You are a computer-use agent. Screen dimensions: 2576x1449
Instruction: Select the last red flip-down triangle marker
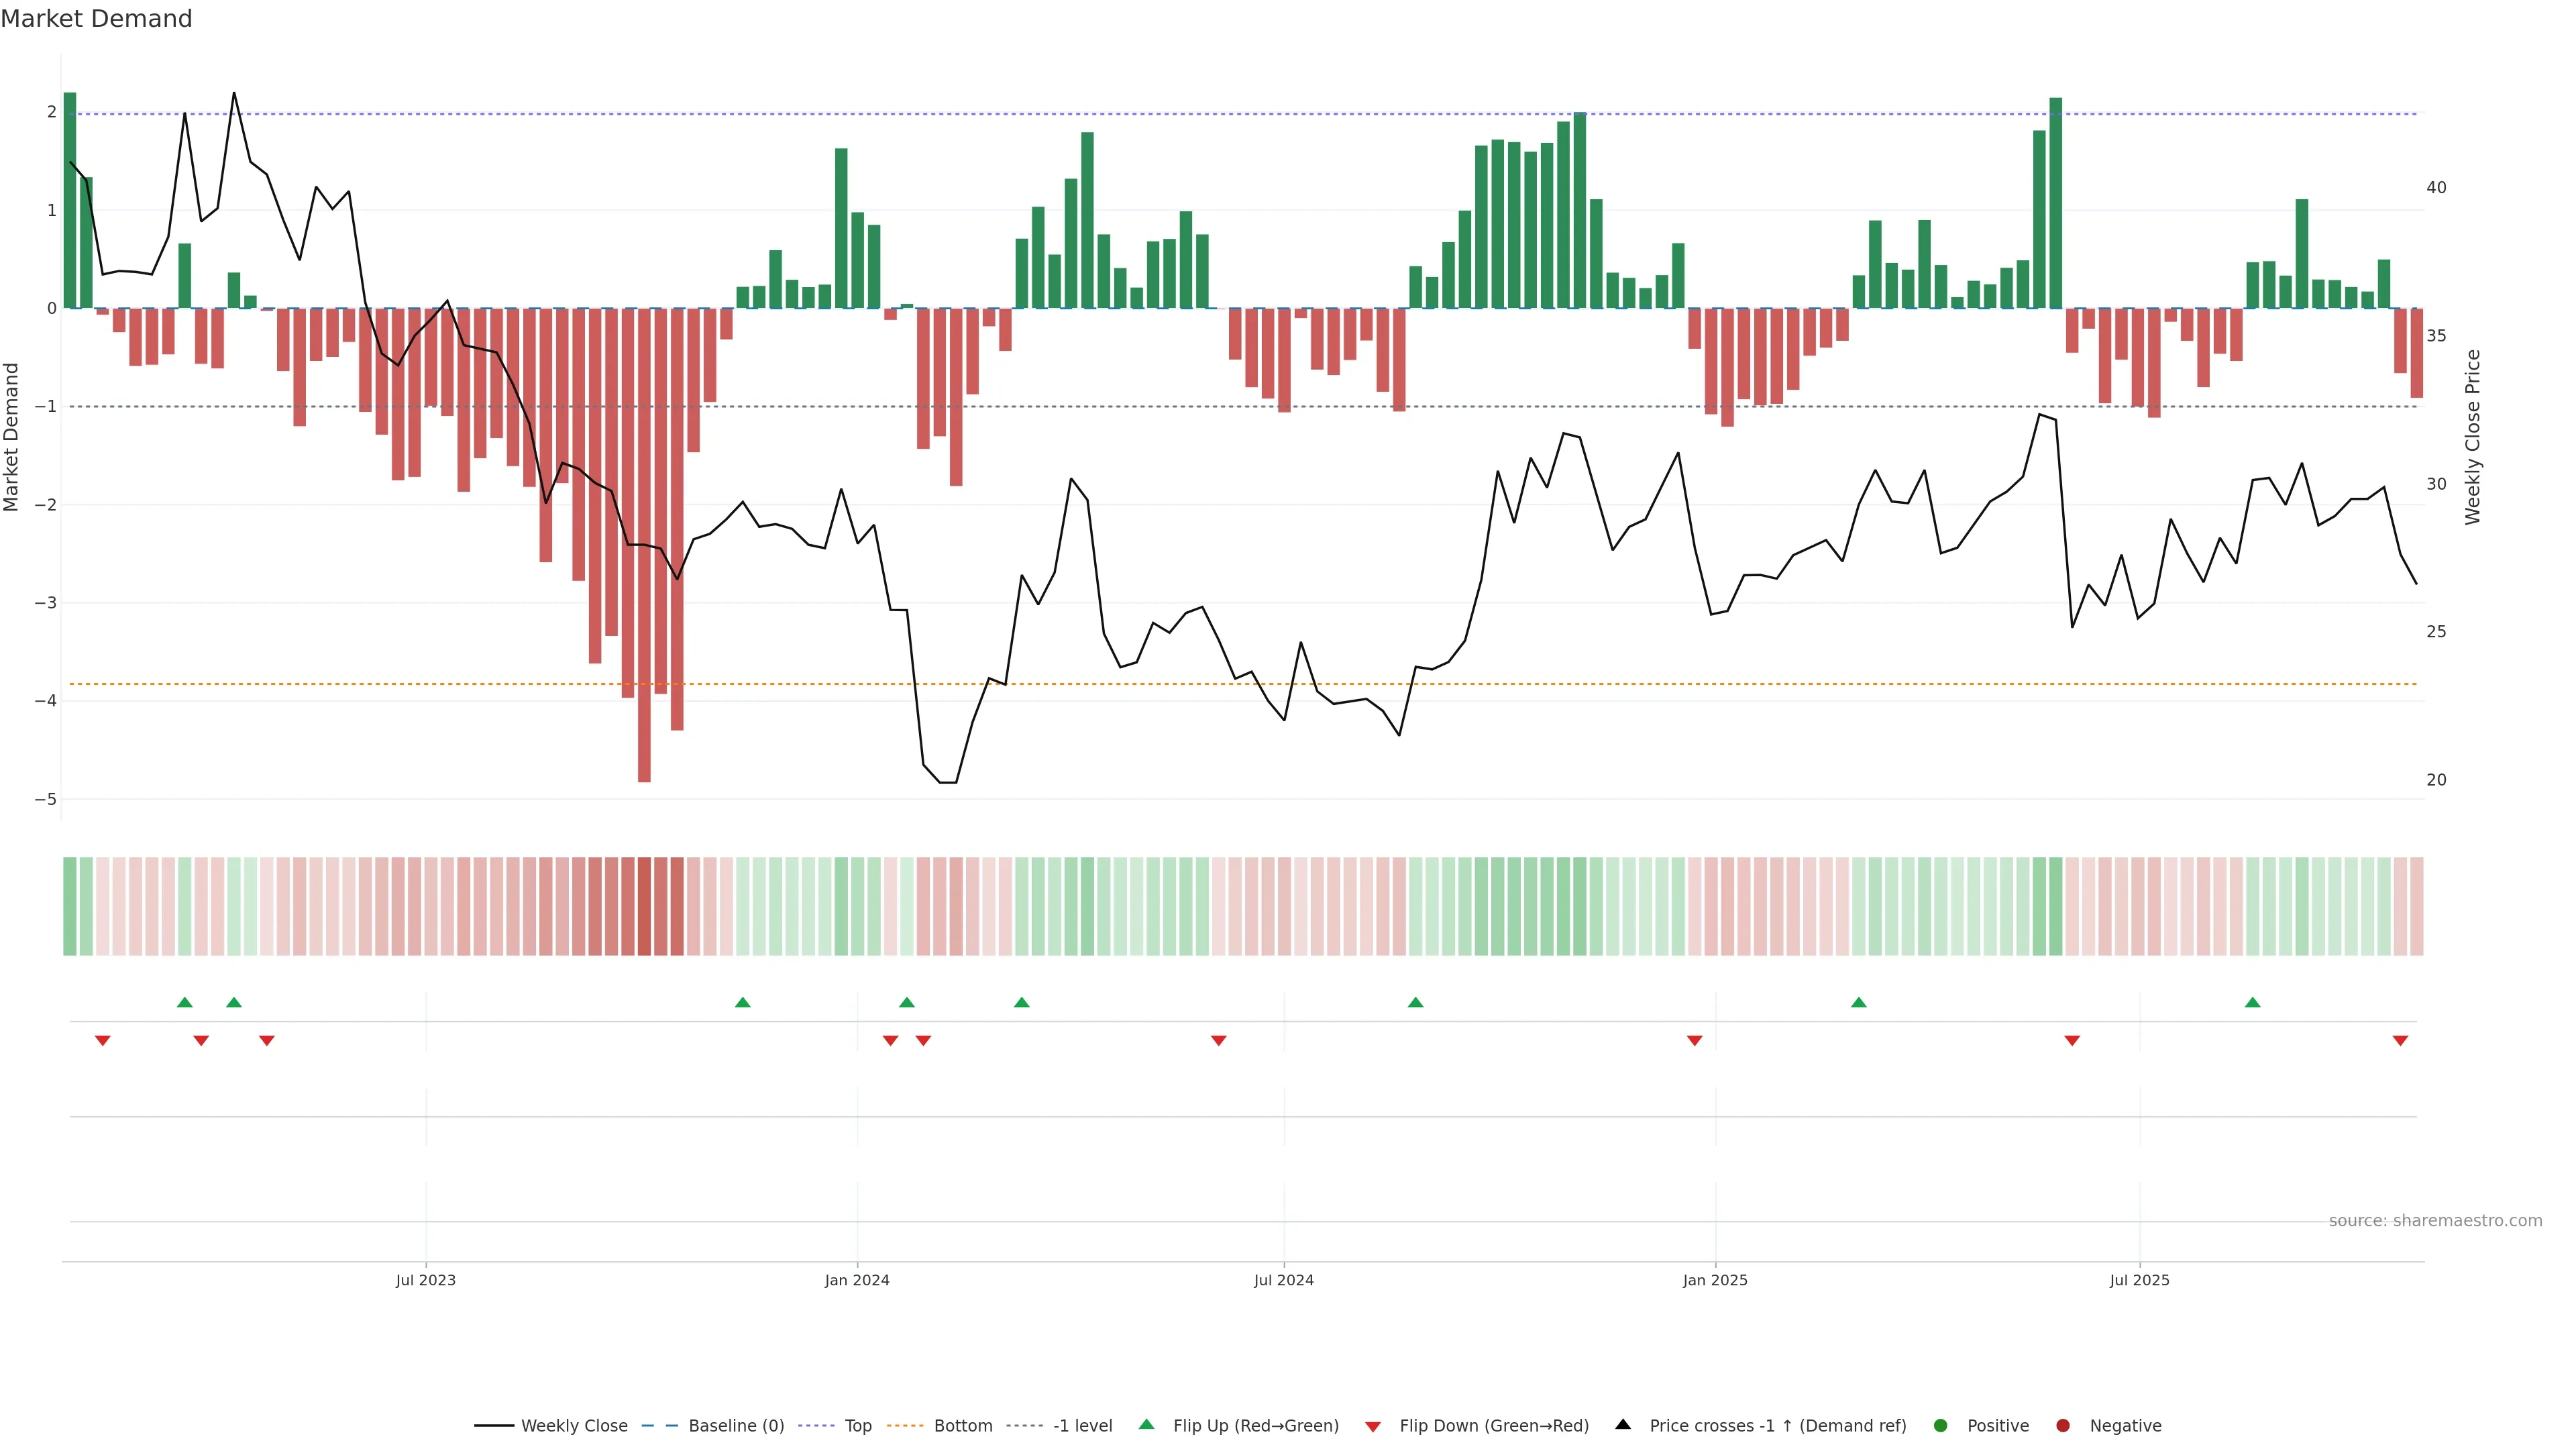pos(2400,1041)
